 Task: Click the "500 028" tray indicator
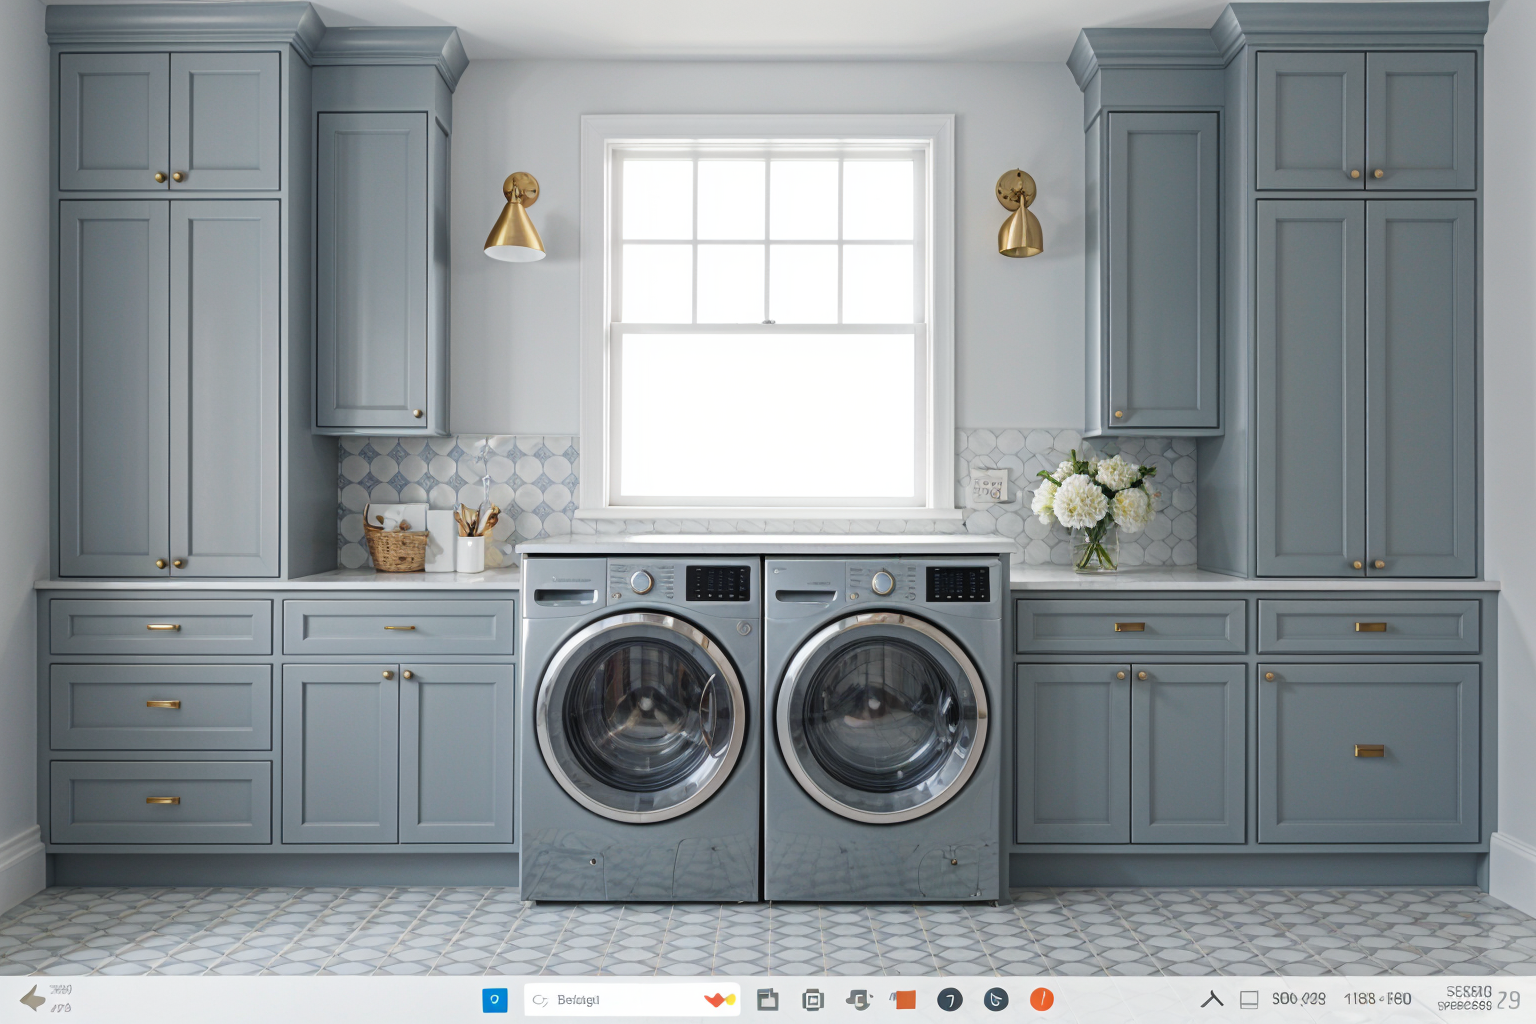coord(1298,999)
